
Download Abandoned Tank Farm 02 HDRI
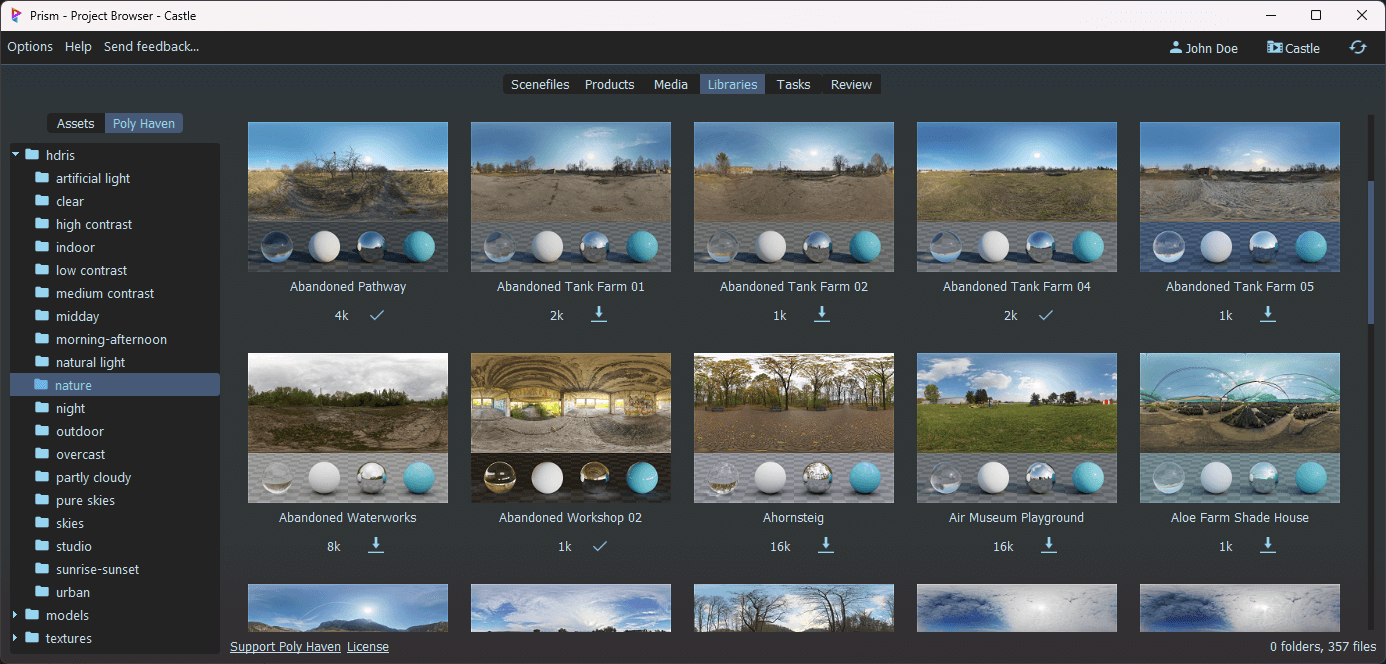[x=822, y=314]
